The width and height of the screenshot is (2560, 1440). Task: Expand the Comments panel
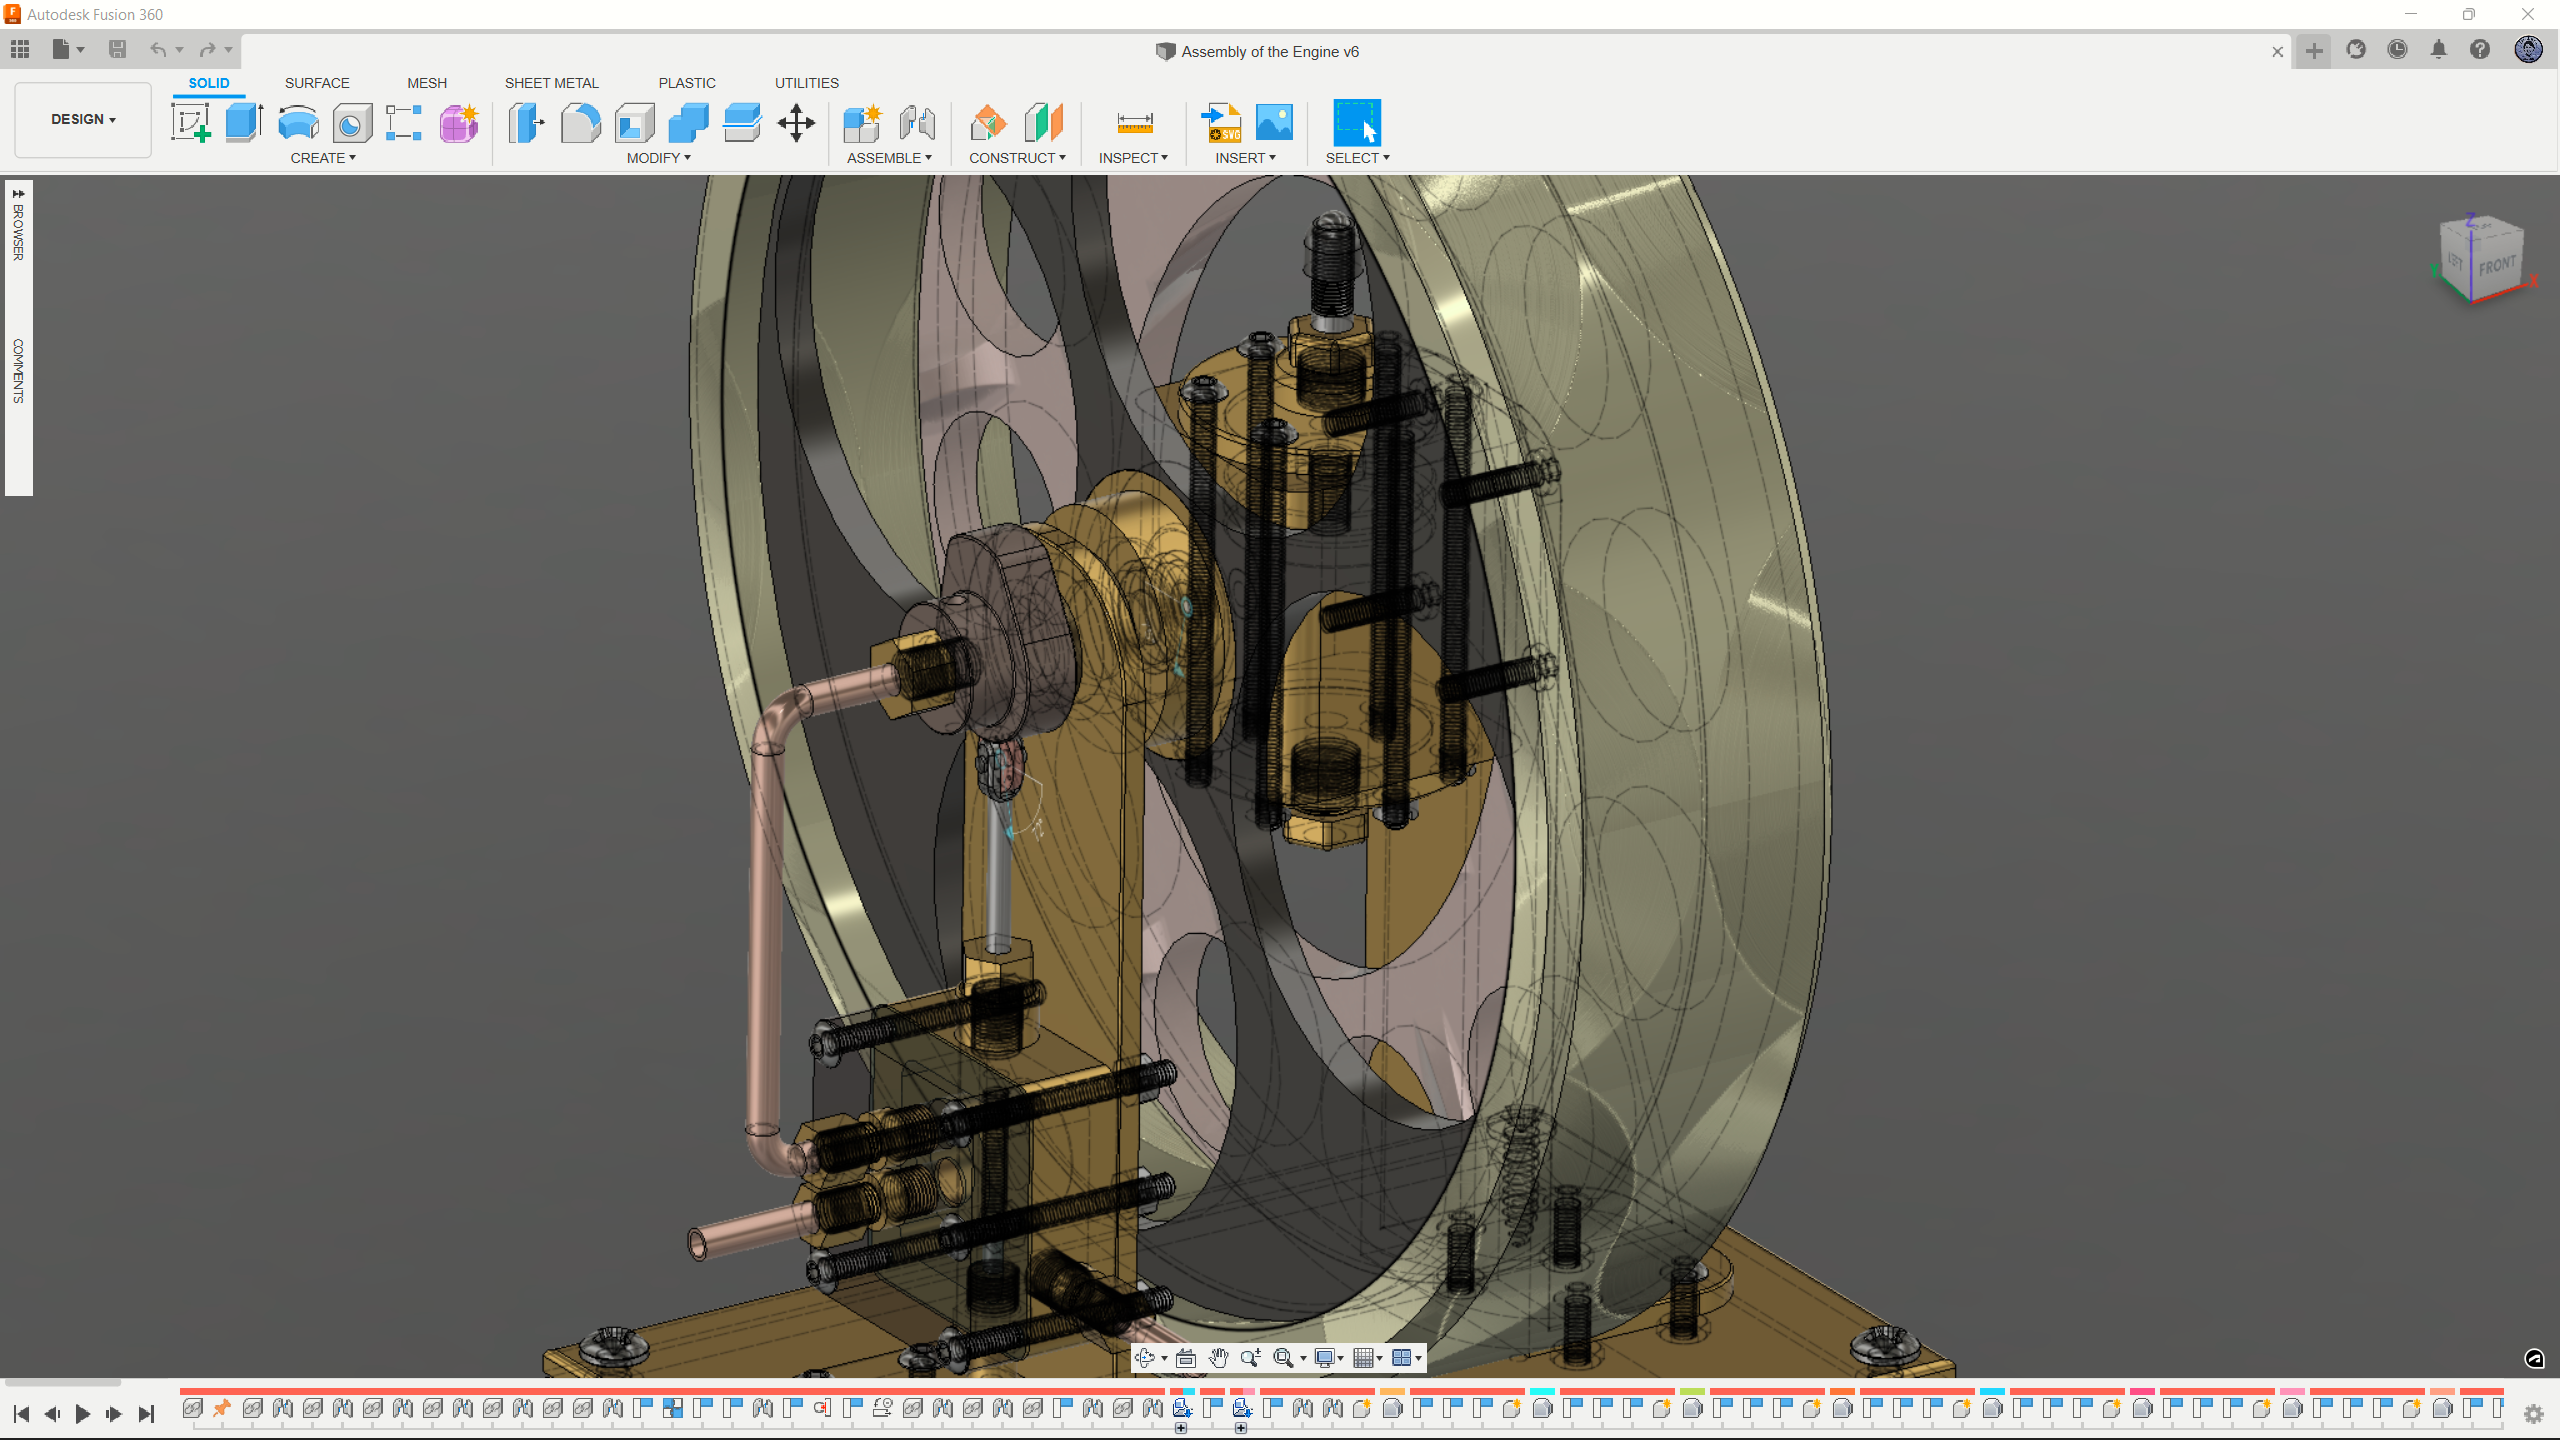18,370
